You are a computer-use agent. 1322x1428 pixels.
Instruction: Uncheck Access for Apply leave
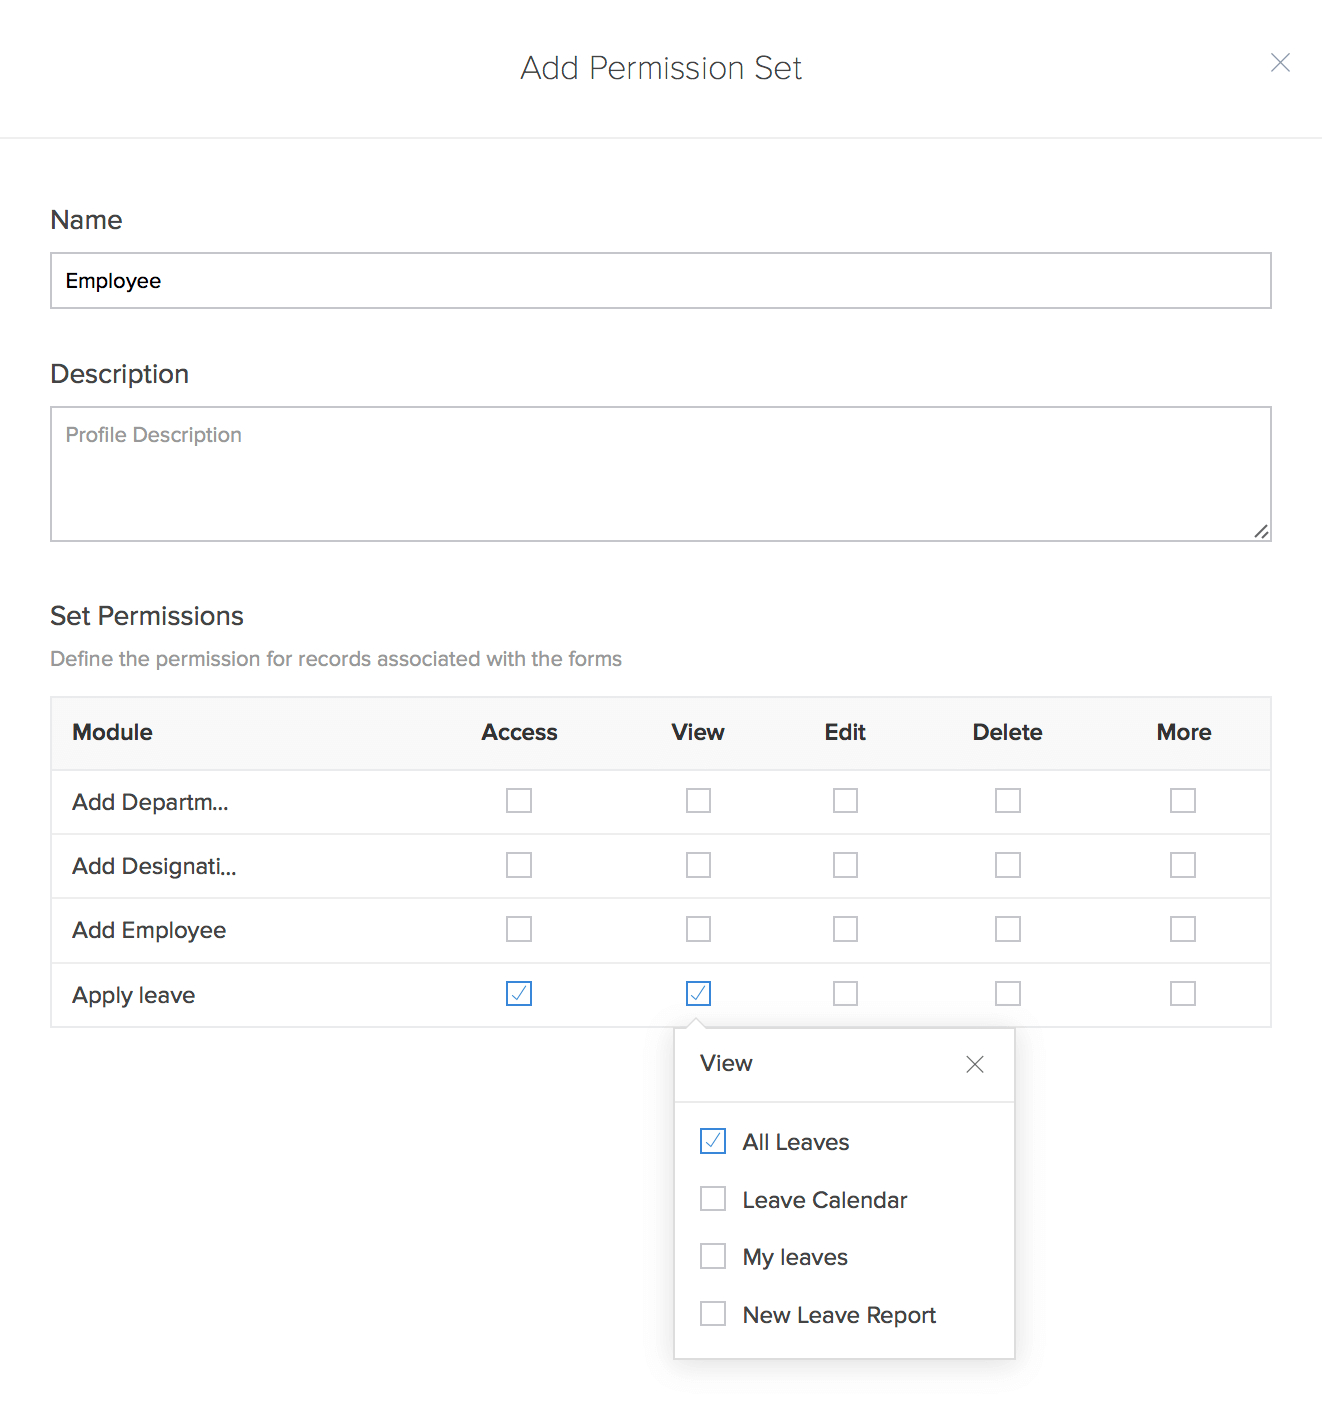tap(519, 994)
